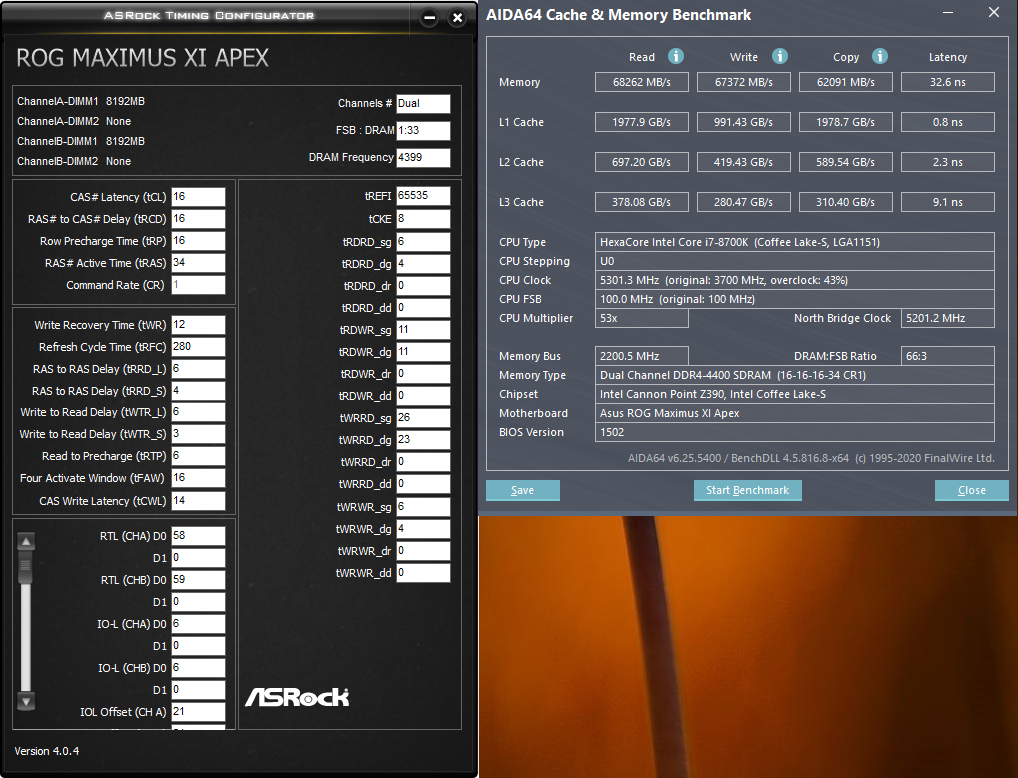
Task: Click the tRRD_L value field
Action: pyautogui.click(x=198, y=369)
